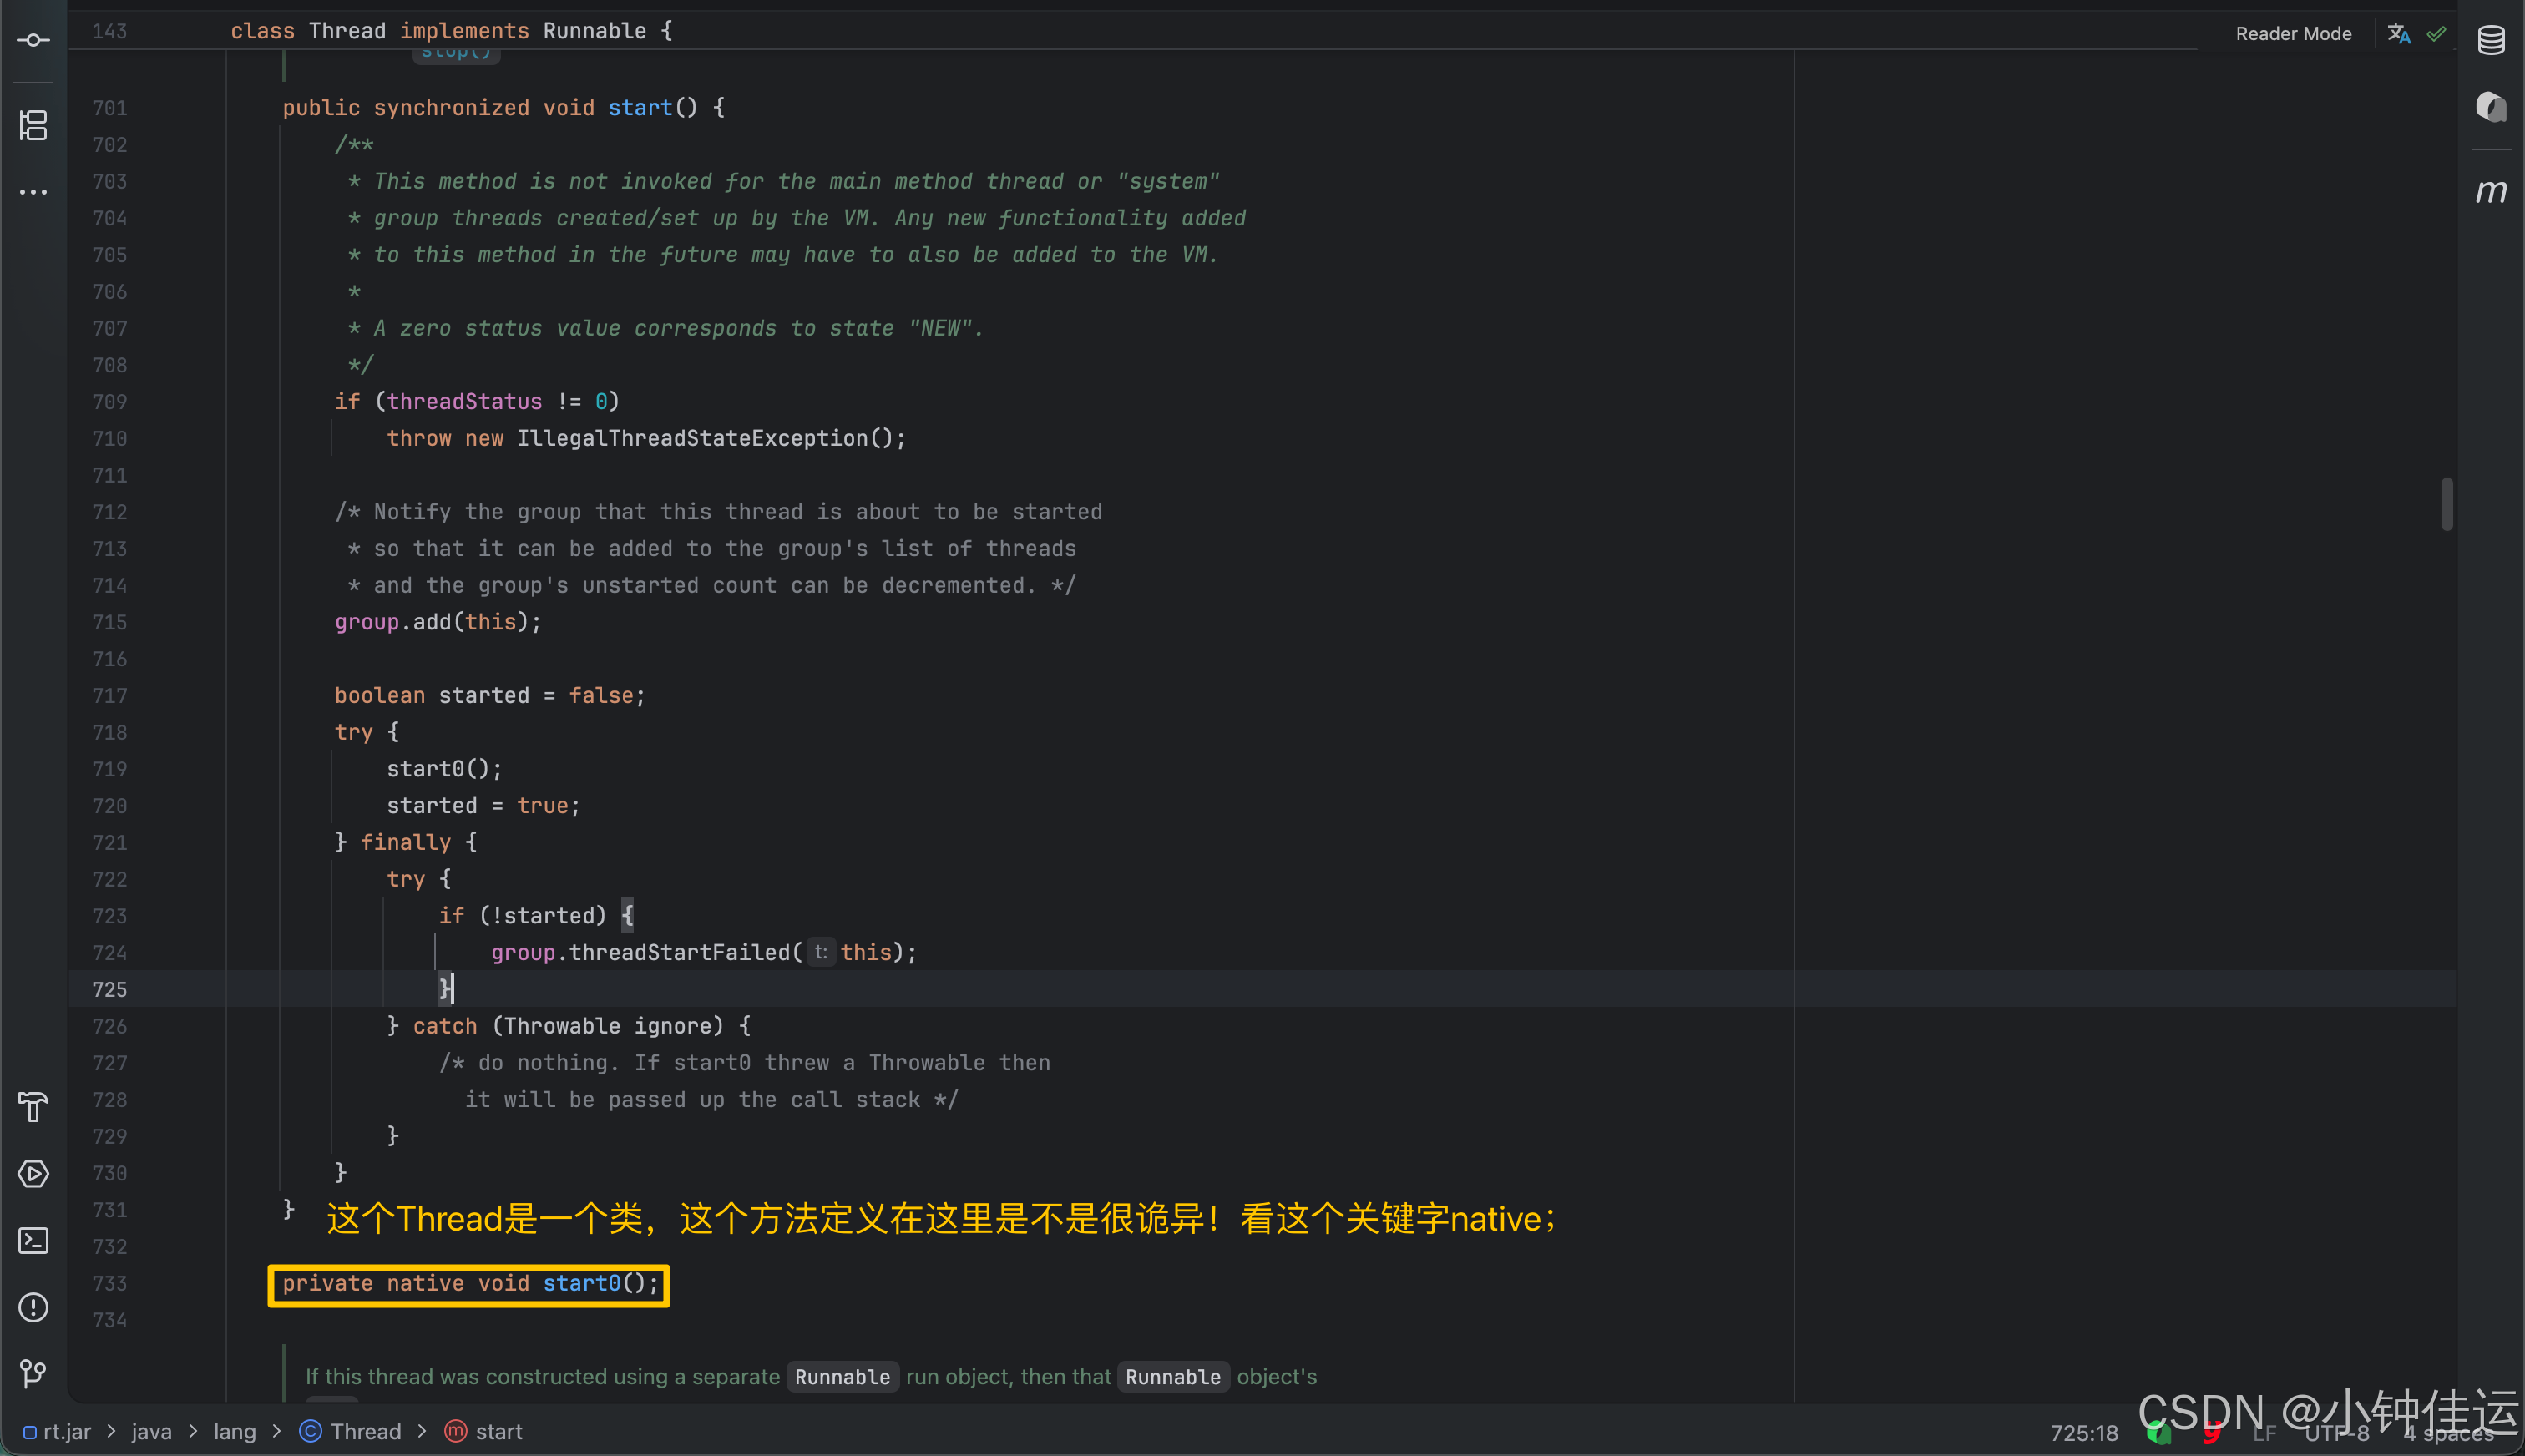Image resolution: width=2525 pixels, height=1456 pixels.
Task: Click the green inspections checkmark widget
Action: coord(2436,33)
